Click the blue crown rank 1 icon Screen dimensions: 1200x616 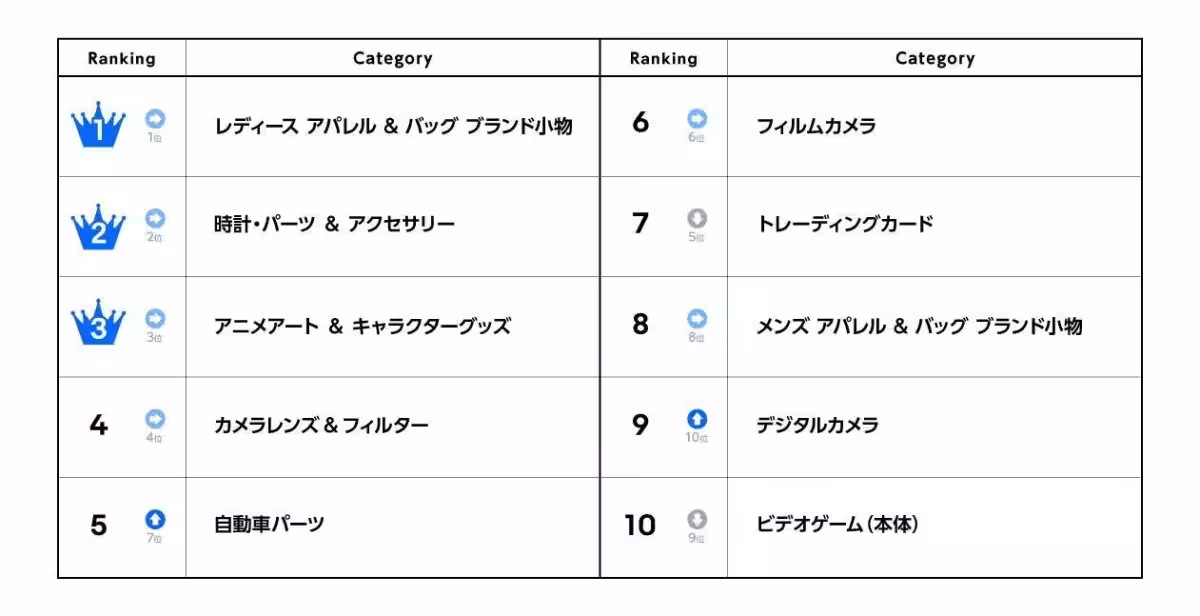coord(98,127)
